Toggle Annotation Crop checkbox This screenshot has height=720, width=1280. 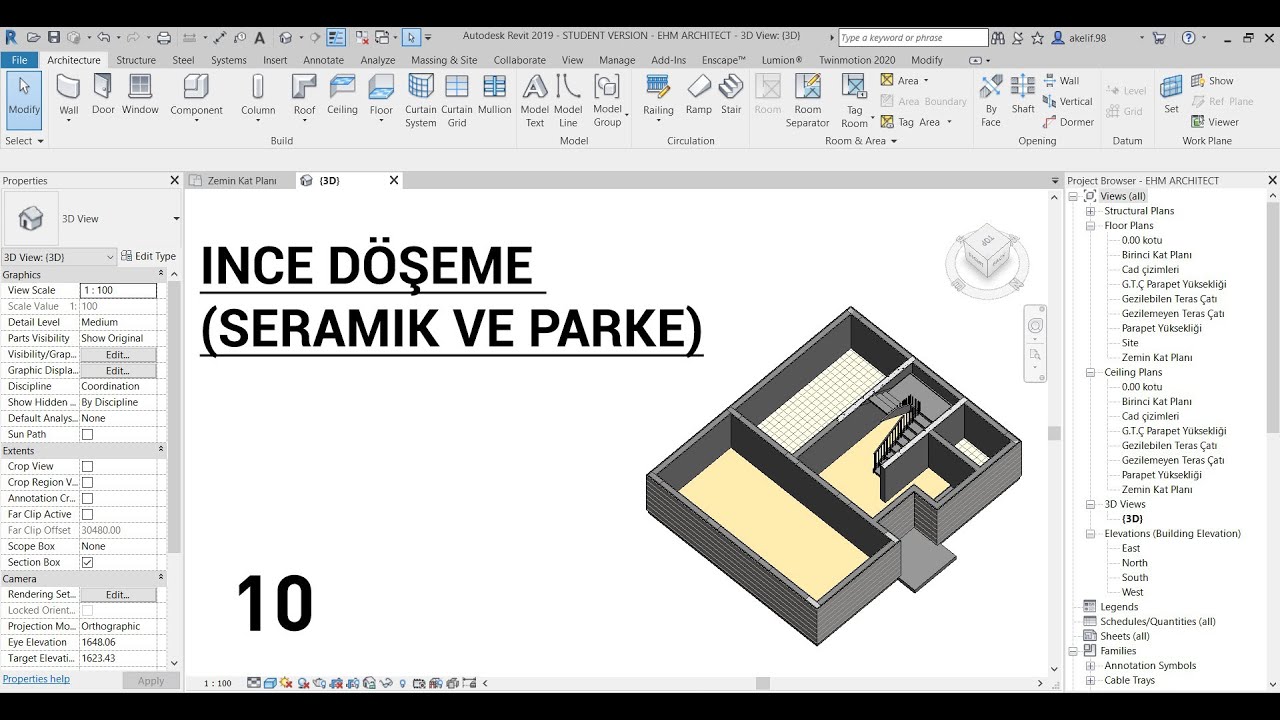(x=87, y=498)
